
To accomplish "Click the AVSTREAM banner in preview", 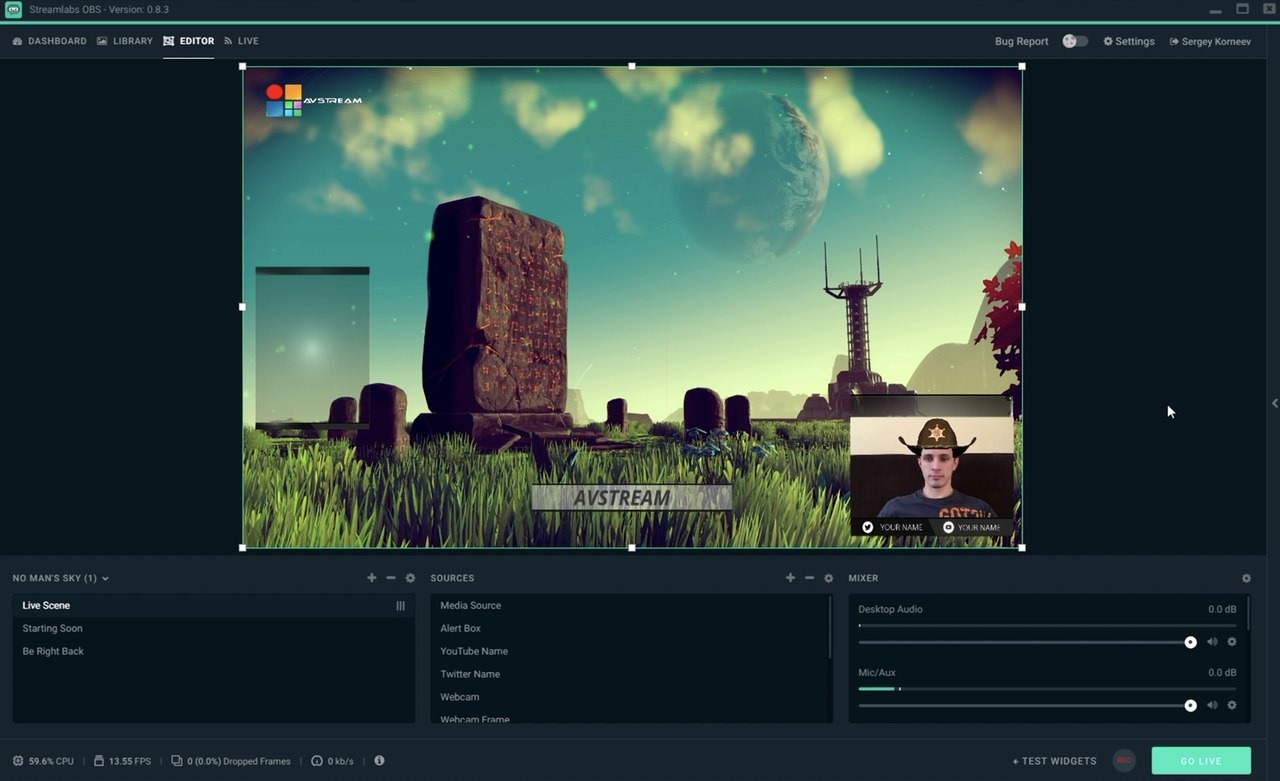I will (x=631, y=498).
